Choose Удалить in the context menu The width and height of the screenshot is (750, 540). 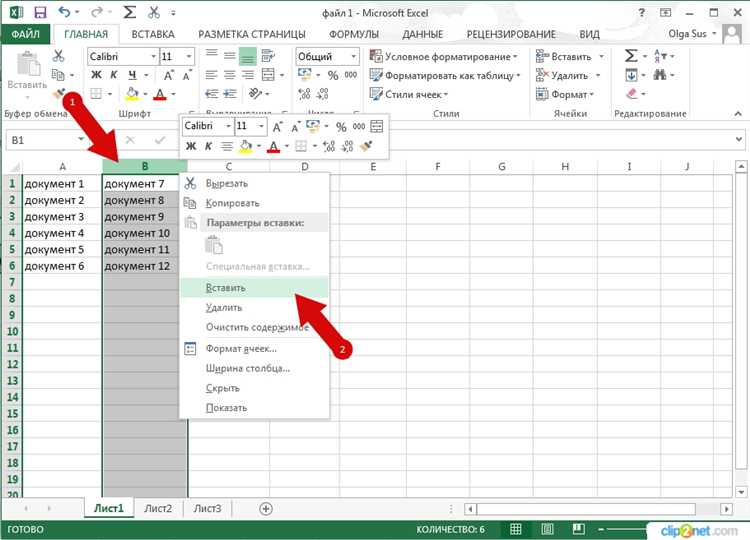(x=254, y=308)
